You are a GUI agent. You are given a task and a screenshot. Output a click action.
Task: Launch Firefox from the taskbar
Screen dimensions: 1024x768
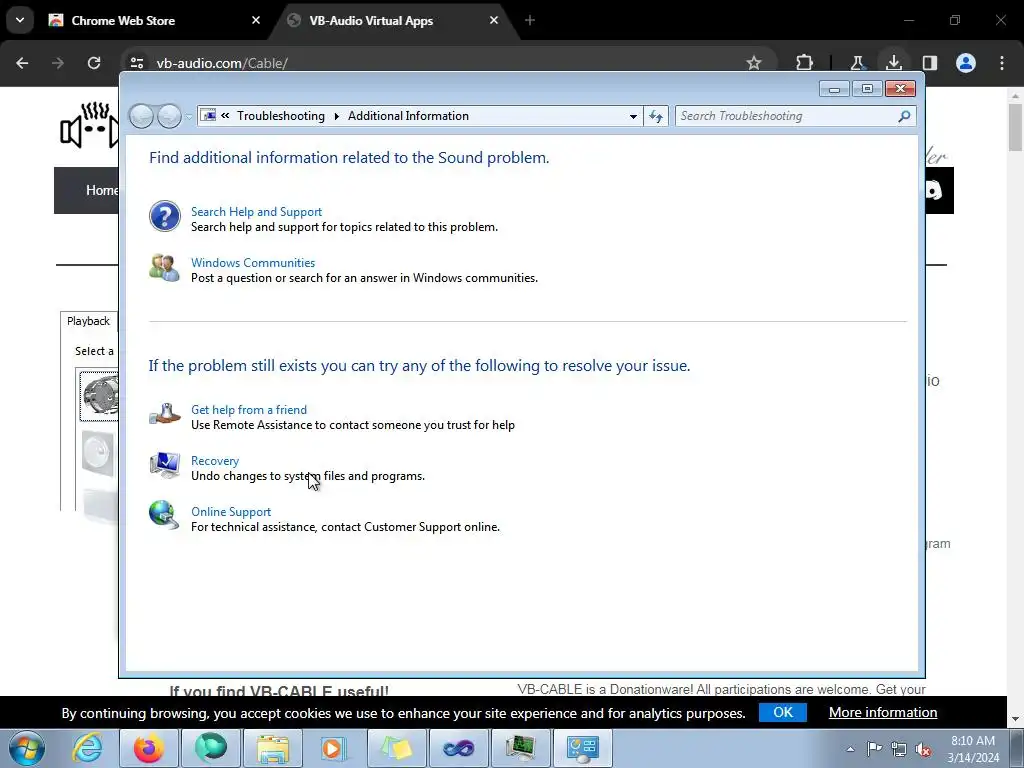[x=149, y=748]
